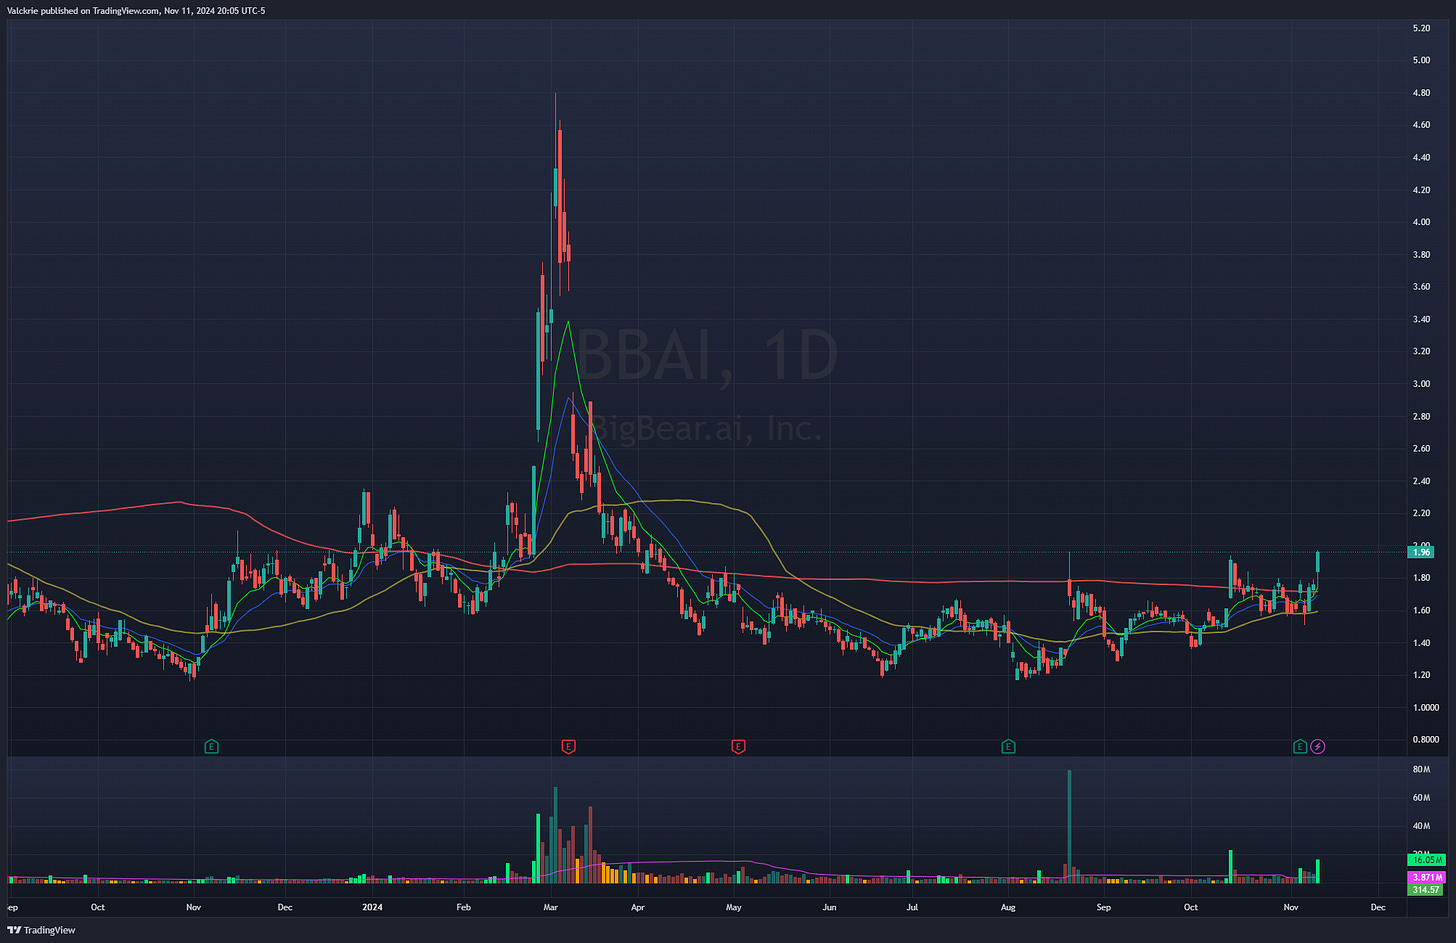Click the green earnings marker beside the lightning icon
The image size is (1456, 943).
[1300, 746]
